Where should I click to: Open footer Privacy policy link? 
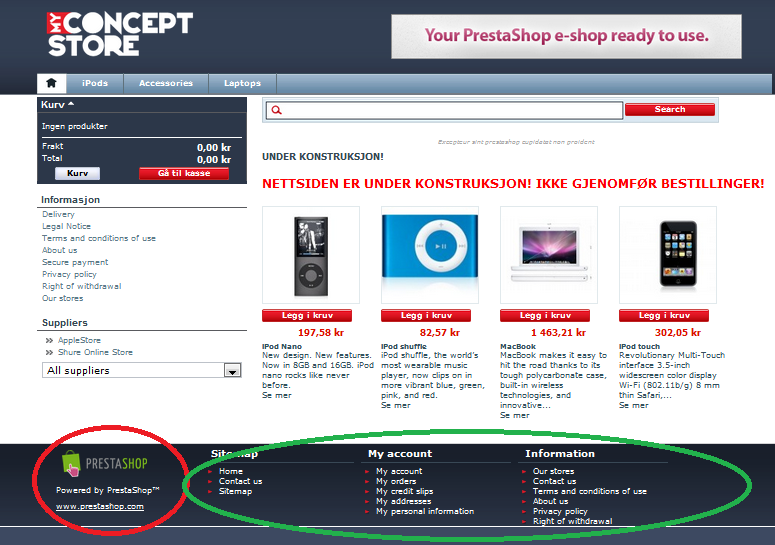click(x=560, y=511)
